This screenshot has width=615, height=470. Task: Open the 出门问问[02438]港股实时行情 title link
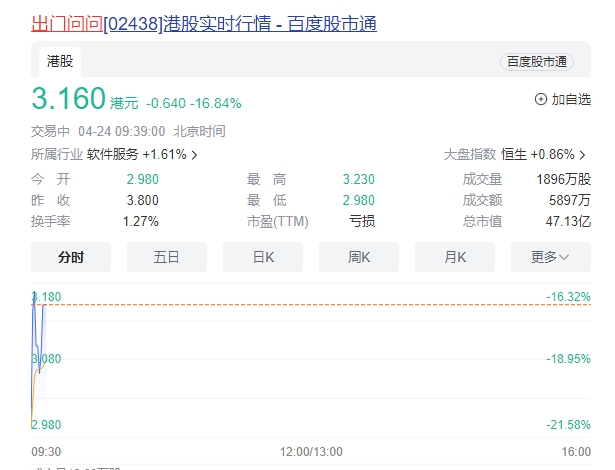pyautogui.click(x=204, y=24)
